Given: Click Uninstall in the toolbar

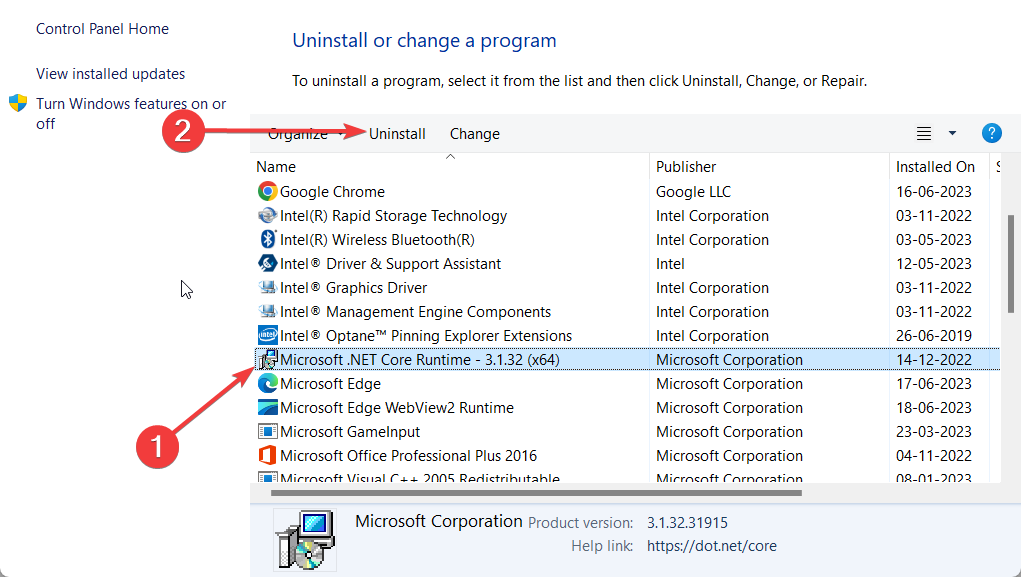Looking at the screenshot, I should coord(397,134).
